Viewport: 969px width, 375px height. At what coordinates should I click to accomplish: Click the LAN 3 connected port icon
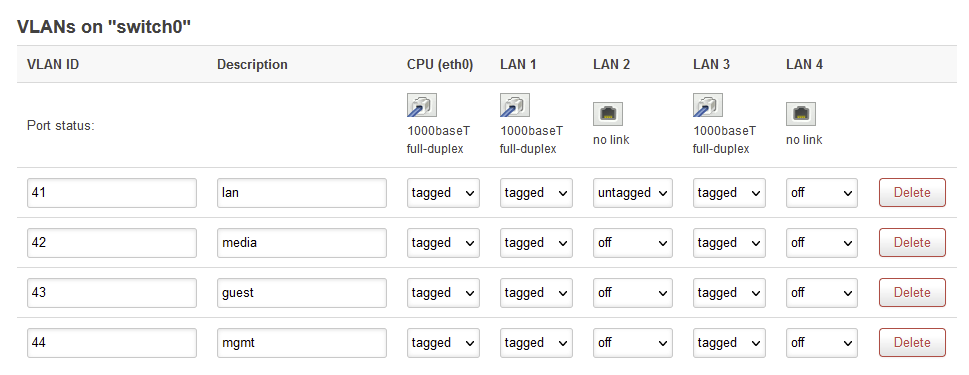coord(708,106)
